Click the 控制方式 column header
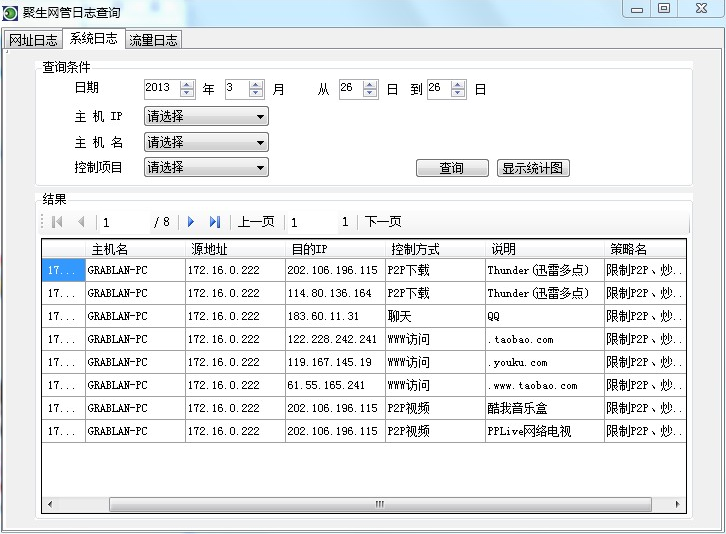 pyautogui.click(x=435, y=249)
